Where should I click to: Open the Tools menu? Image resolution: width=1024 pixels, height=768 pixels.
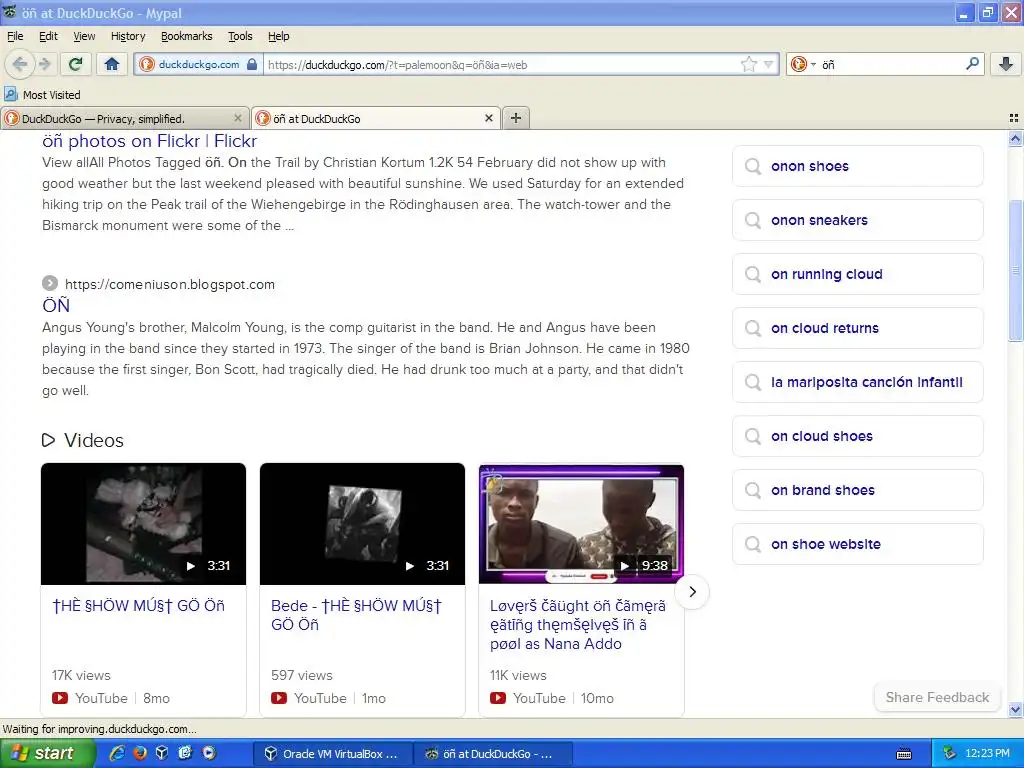coord(240,36)
